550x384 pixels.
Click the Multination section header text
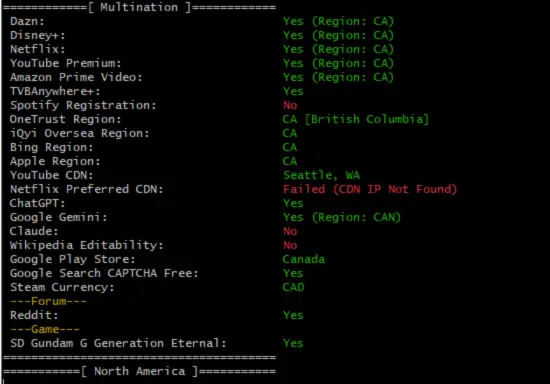[139, 7]
